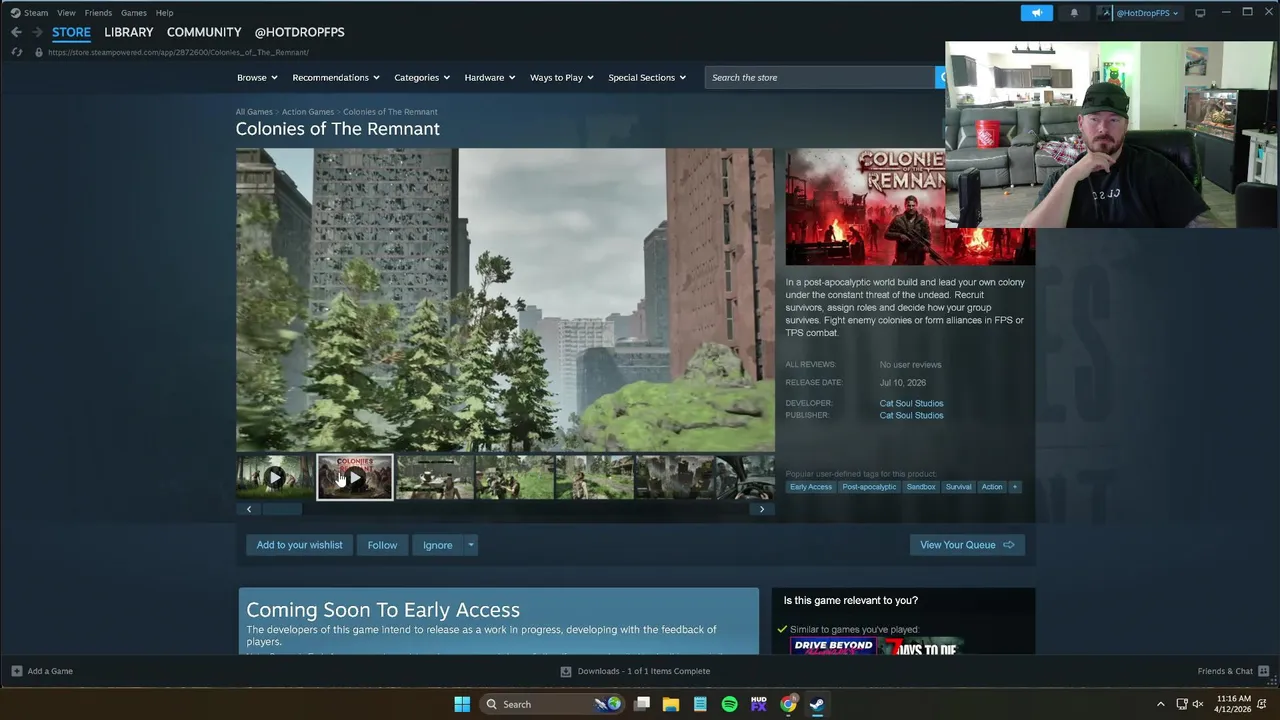Click the Downloads status icon

click(566, 671)
